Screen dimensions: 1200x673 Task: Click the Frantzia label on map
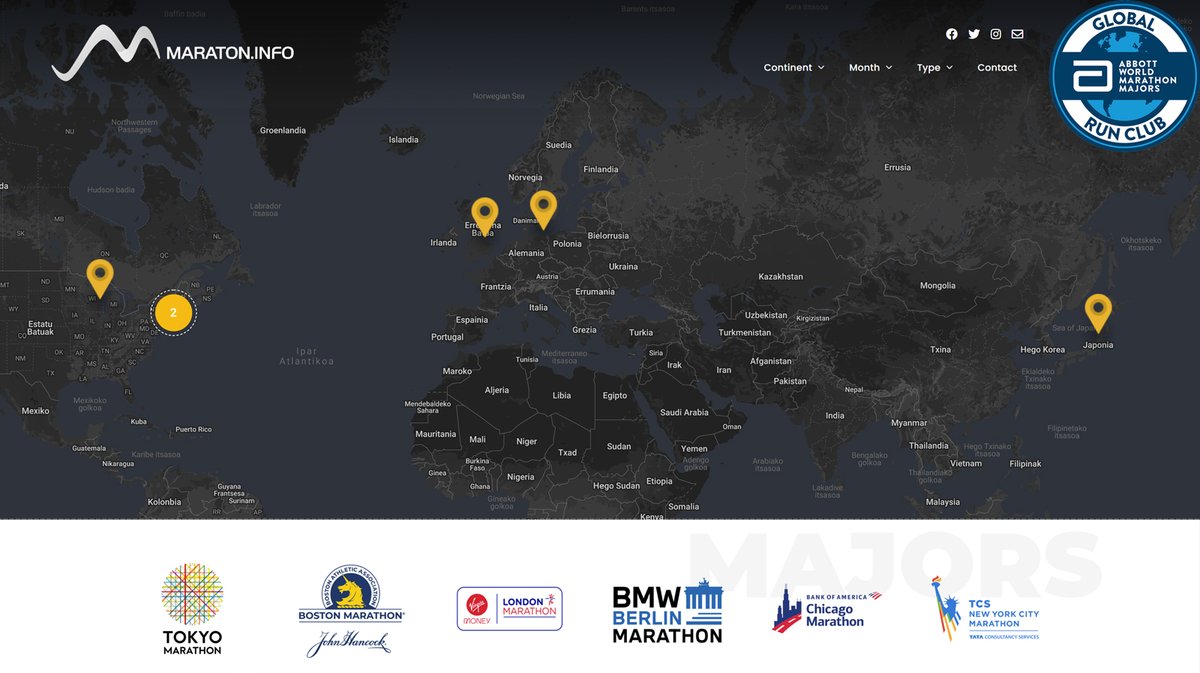click(495, 287)
